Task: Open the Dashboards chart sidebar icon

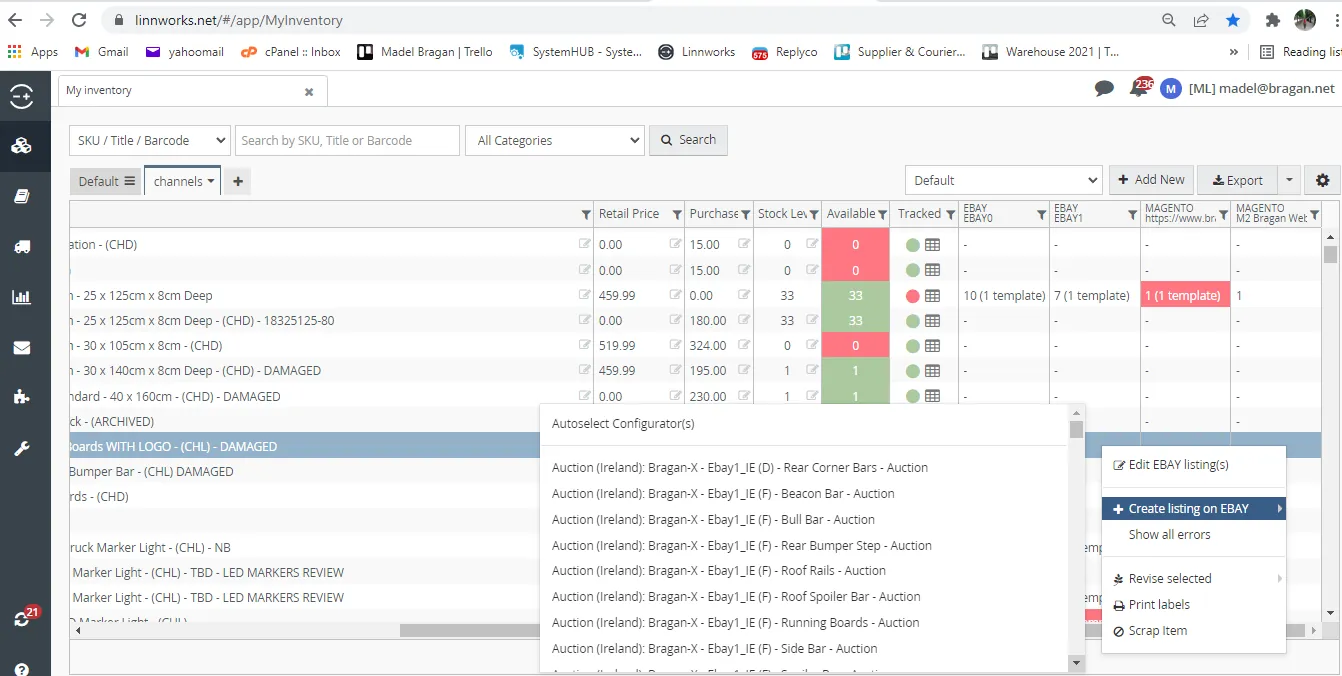Action: click(x=22, y=297)
